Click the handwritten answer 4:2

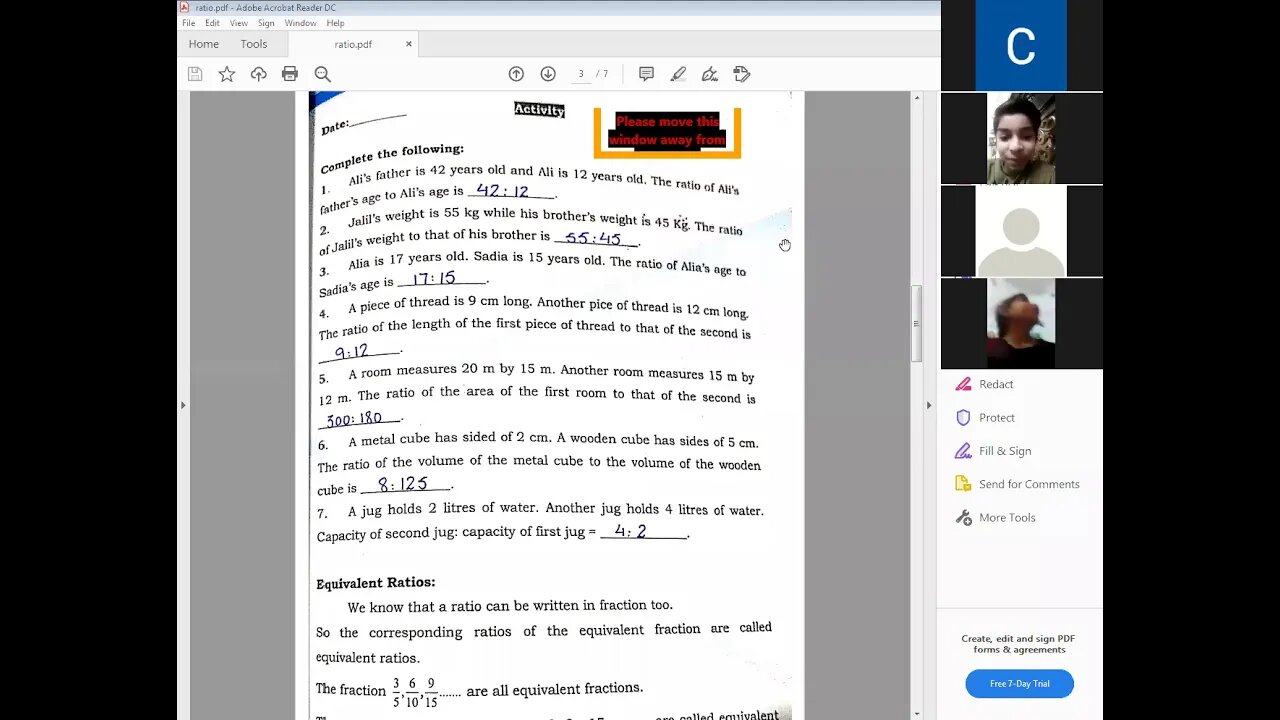pos(630,531)
